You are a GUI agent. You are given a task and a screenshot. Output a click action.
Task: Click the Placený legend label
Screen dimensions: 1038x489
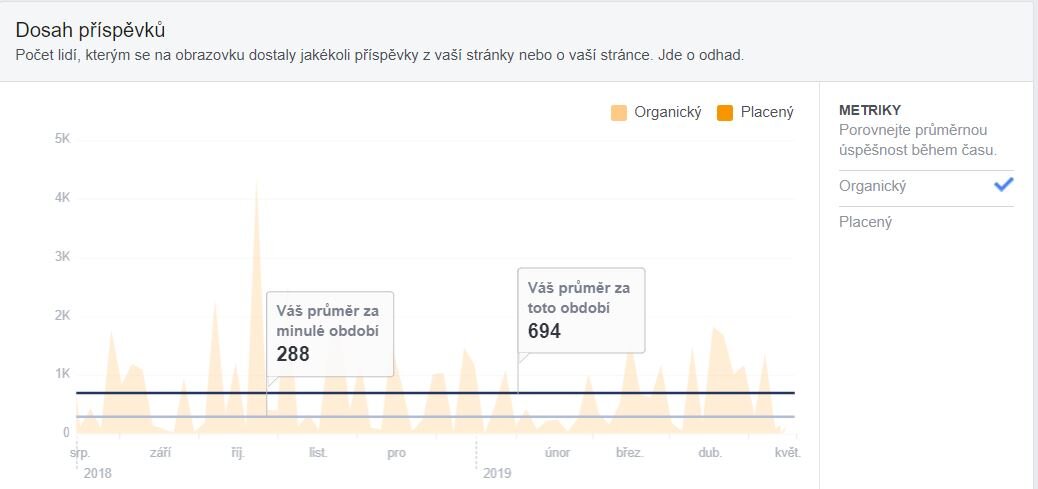pos(767,113)
